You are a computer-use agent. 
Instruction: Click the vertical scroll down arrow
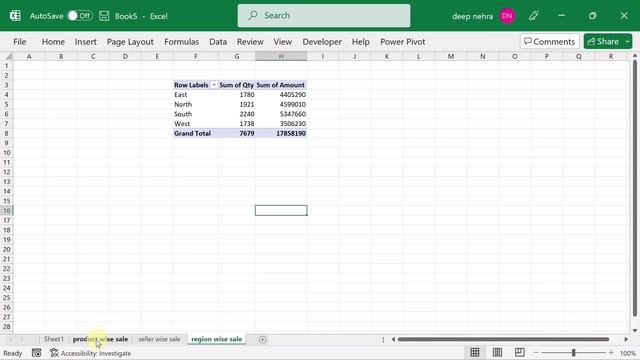(635, 331)
